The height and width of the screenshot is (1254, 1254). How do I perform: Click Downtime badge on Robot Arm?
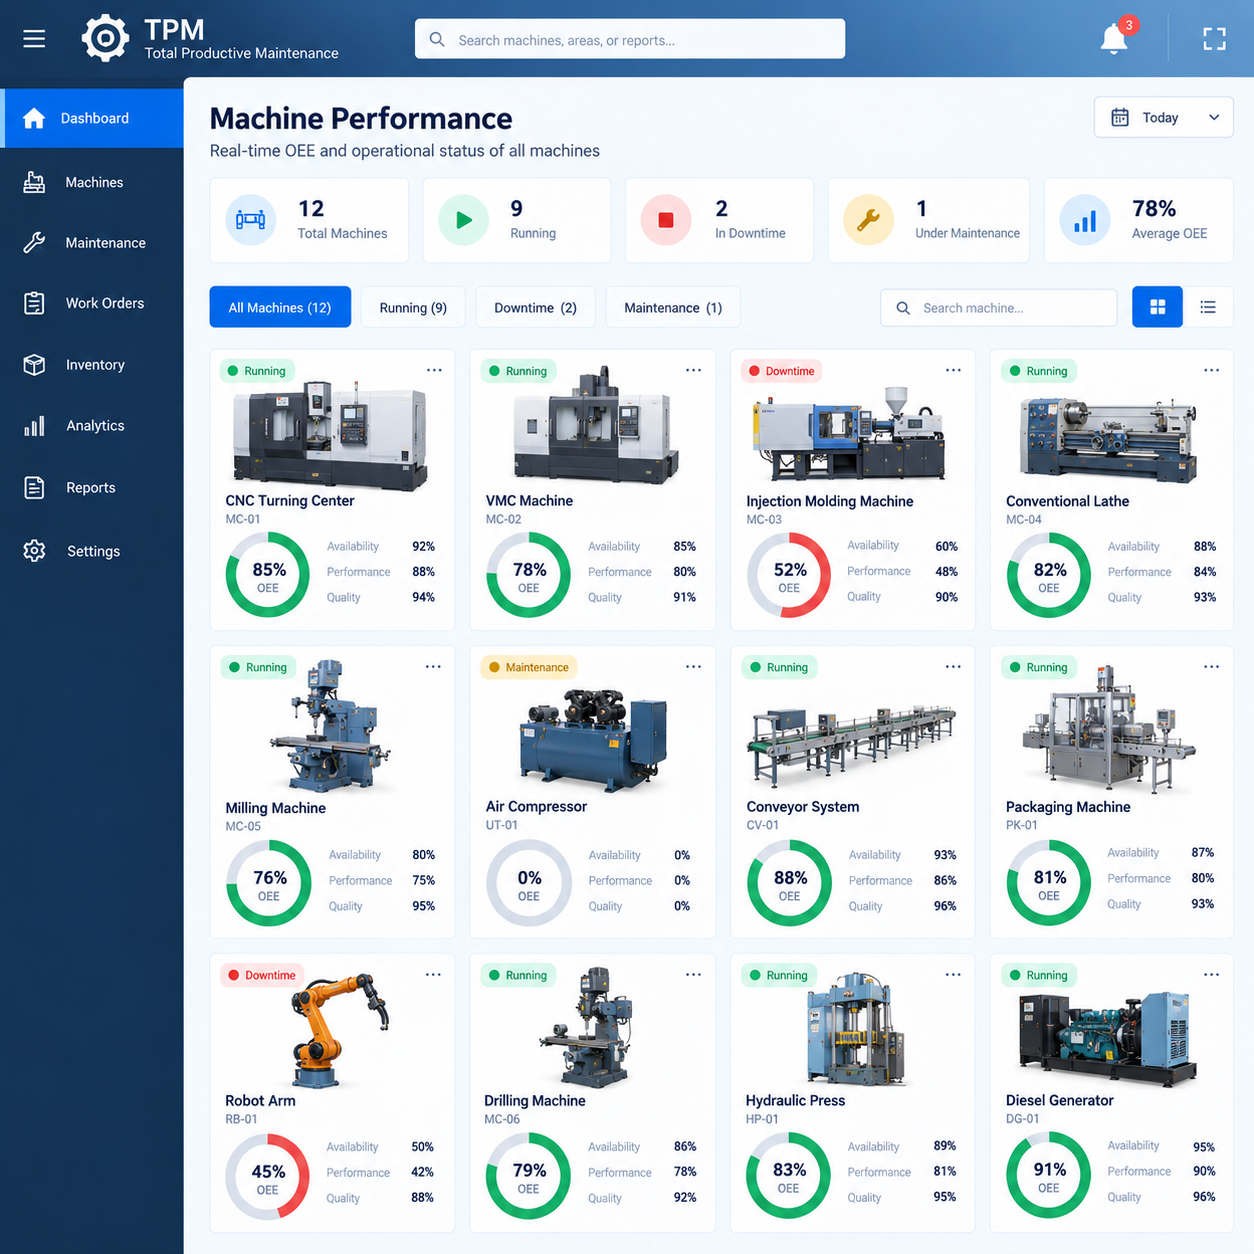[262, 975]
